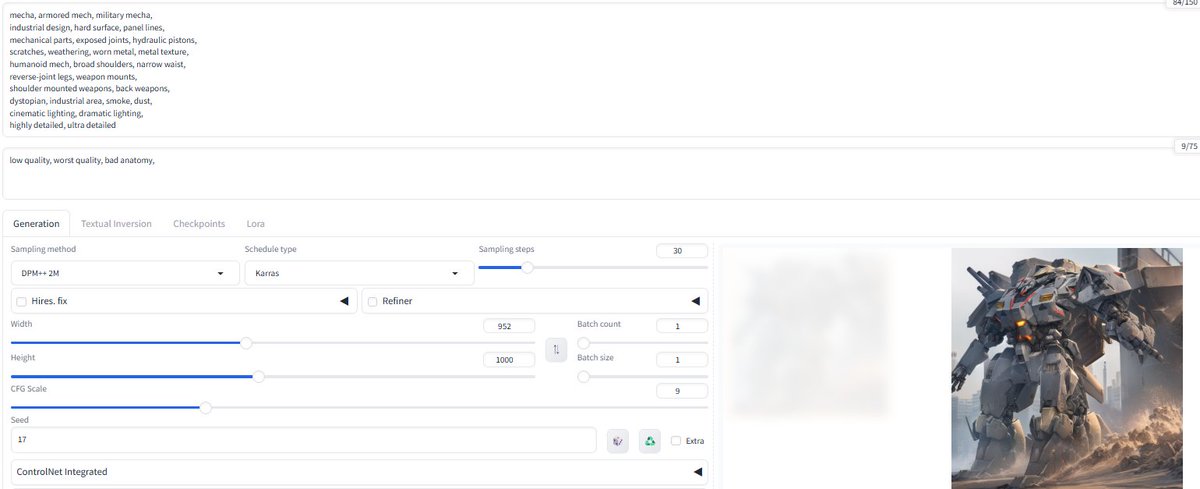Adjust the Width slider handle
Image resolution: width=1200 pixels, height=489 pixels.
246,343
